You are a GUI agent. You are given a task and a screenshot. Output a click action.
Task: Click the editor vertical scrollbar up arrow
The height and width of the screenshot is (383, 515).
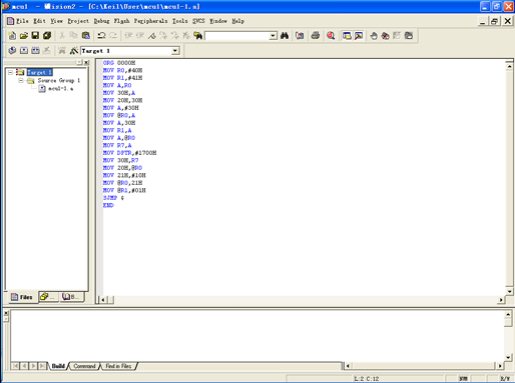point(509,66)
